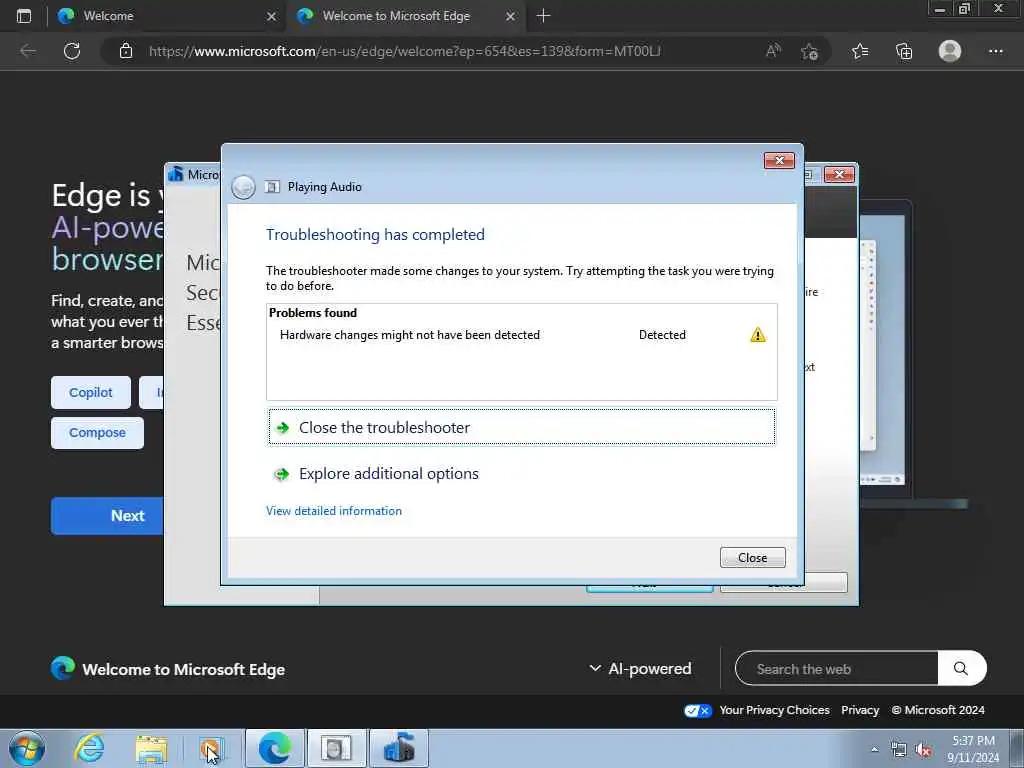This screenshot has width=1024, height=768.
Task: Close the 'Welcome' tab
Action: (x=271, y=16)
